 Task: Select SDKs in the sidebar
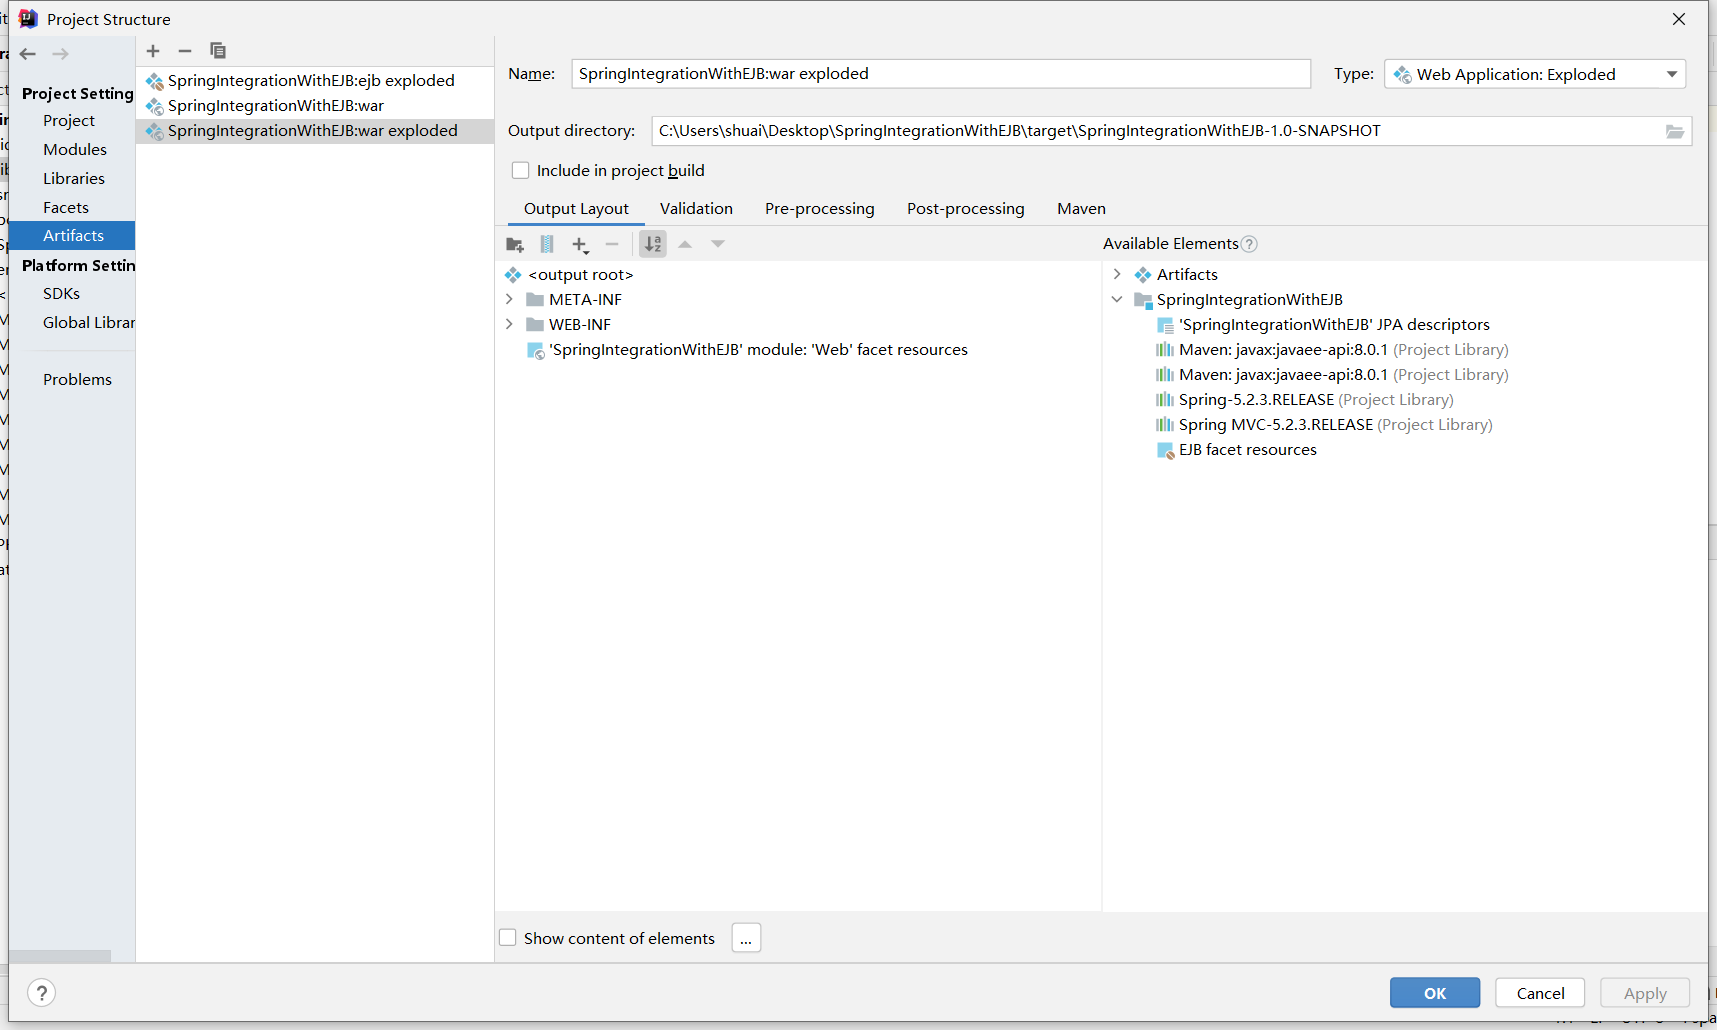click(61, 294)
